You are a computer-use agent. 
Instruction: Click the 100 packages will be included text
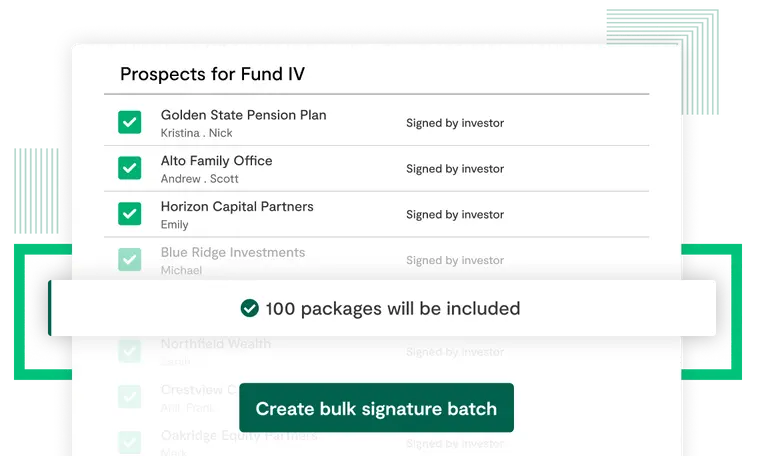pos(393,309)
